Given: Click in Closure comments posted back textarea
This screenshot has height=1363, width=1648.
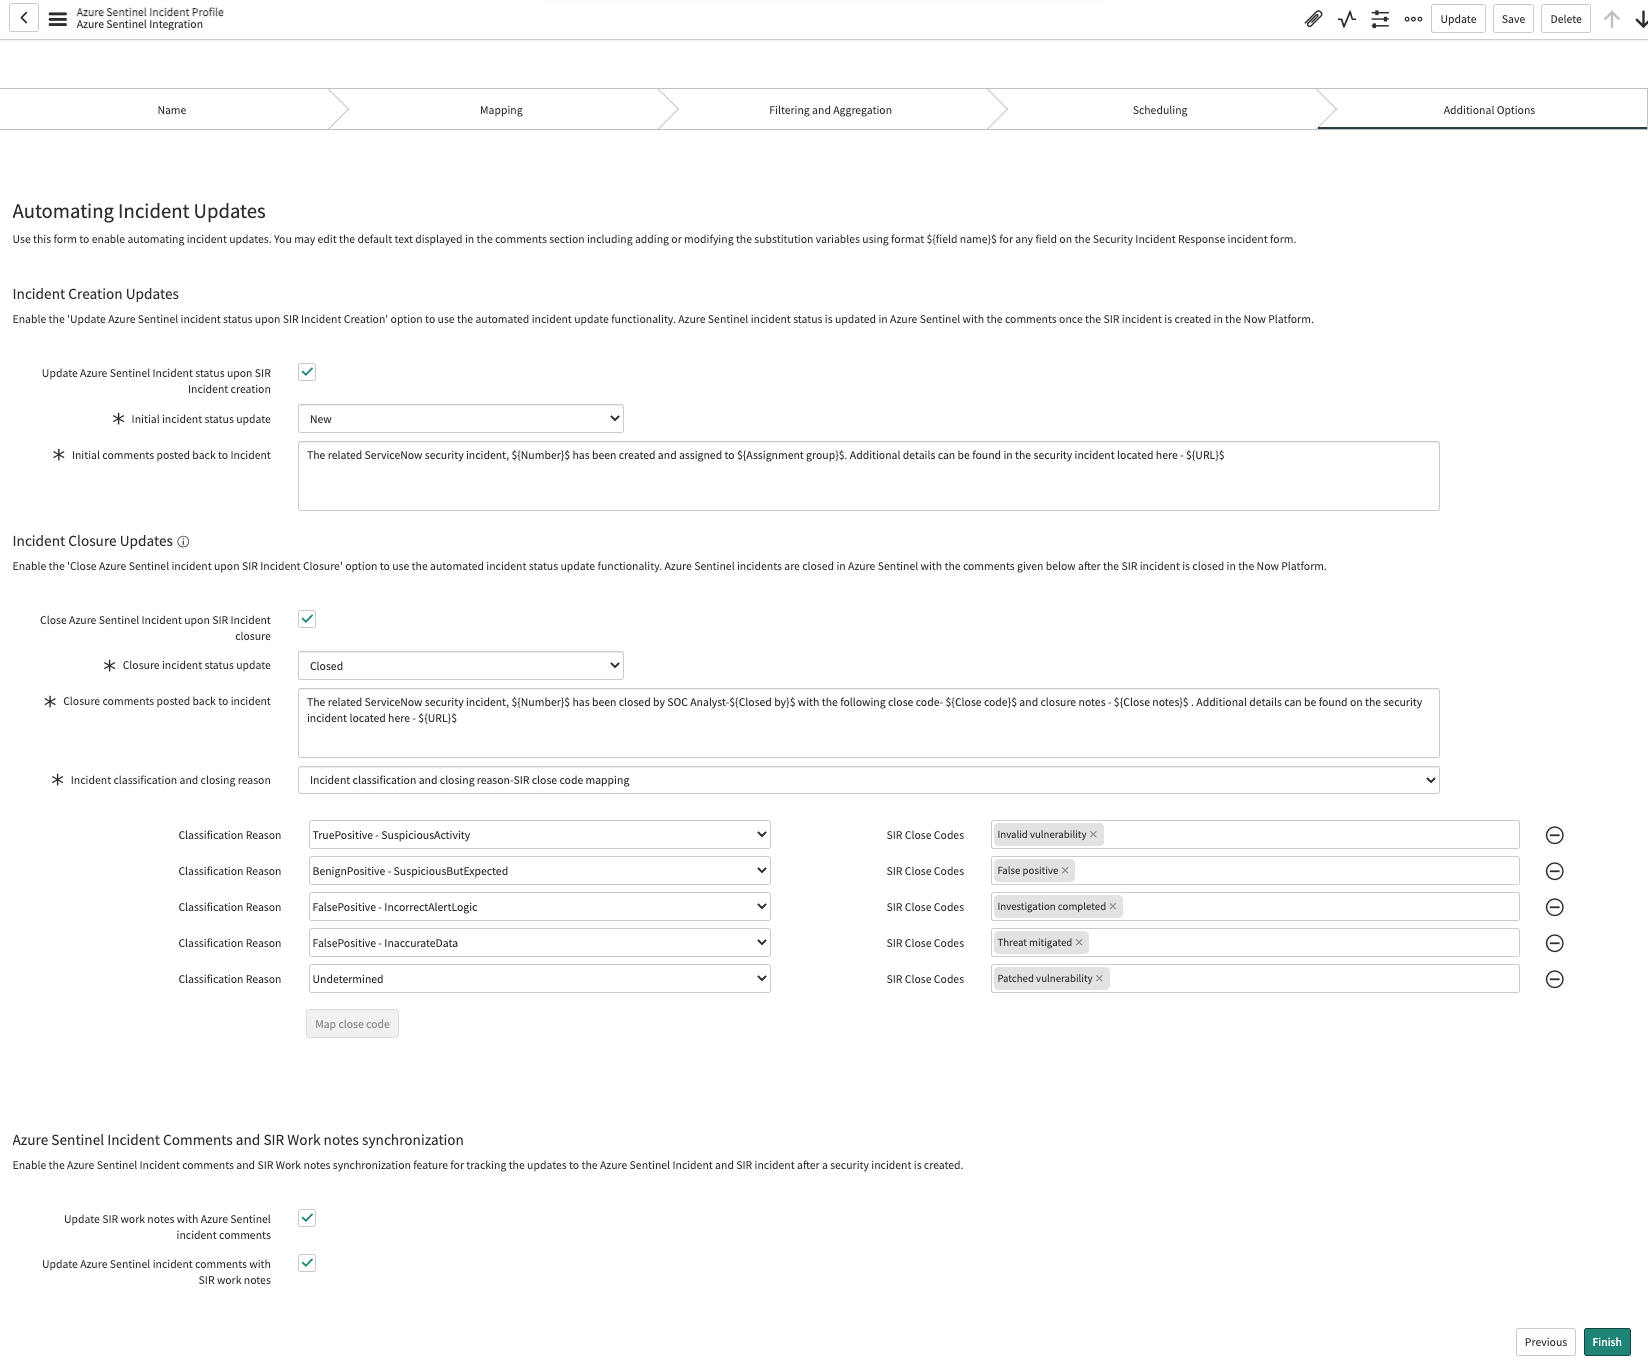Looking at the screenshot, I should [x=869, y=723].
